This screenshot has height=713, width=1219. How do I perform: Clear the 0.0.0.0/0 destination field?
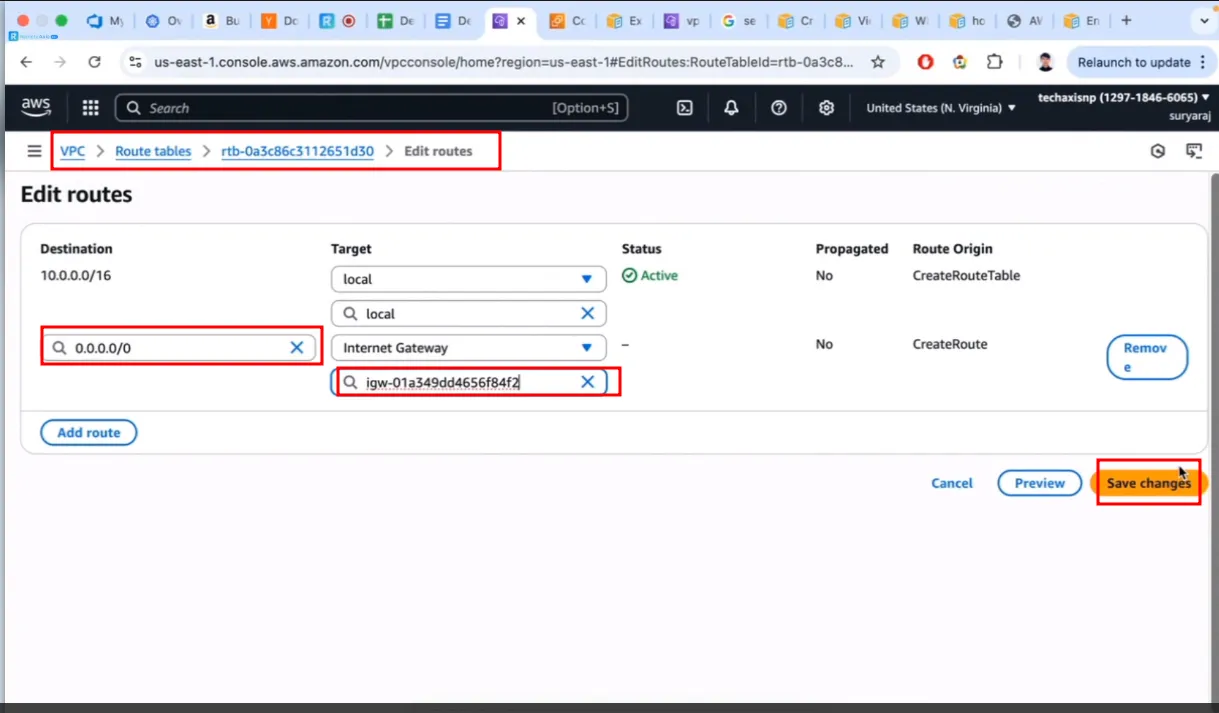pos(297,348)
